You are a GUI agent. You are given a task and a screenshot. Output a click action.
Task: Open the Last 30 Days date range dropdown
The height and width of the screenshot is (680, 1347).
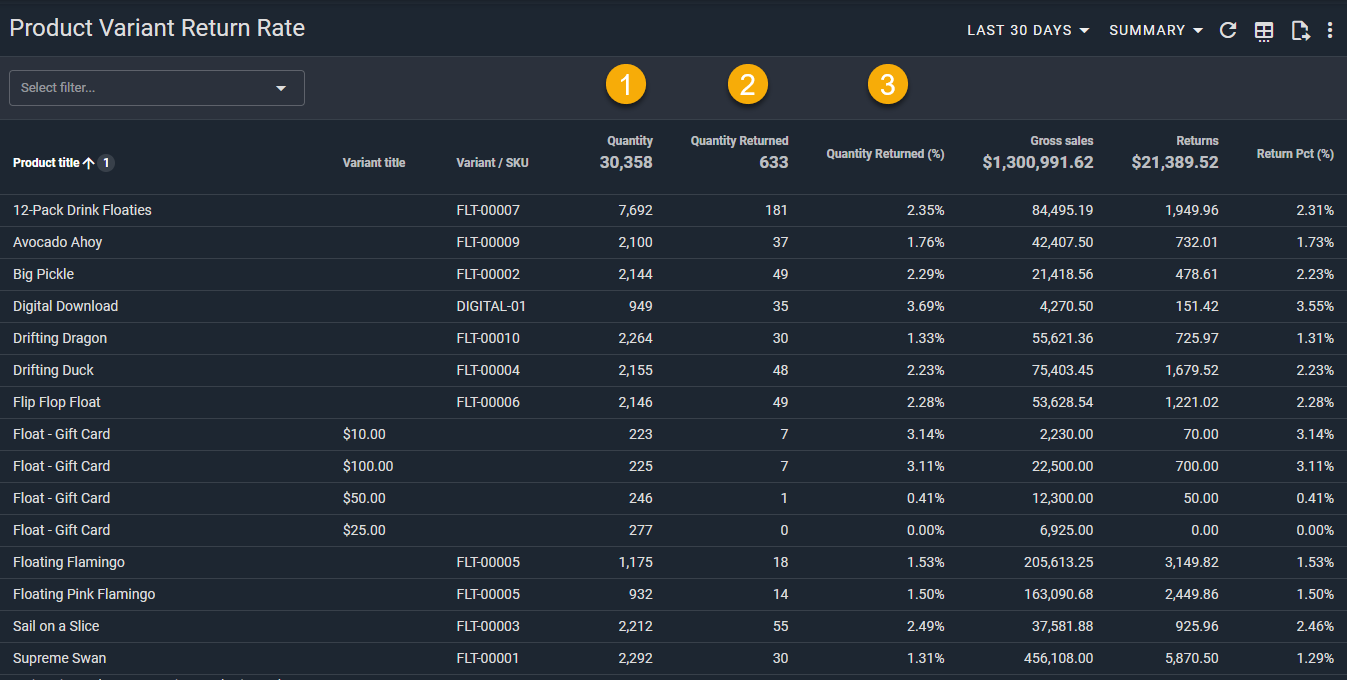pos(1028,31)
